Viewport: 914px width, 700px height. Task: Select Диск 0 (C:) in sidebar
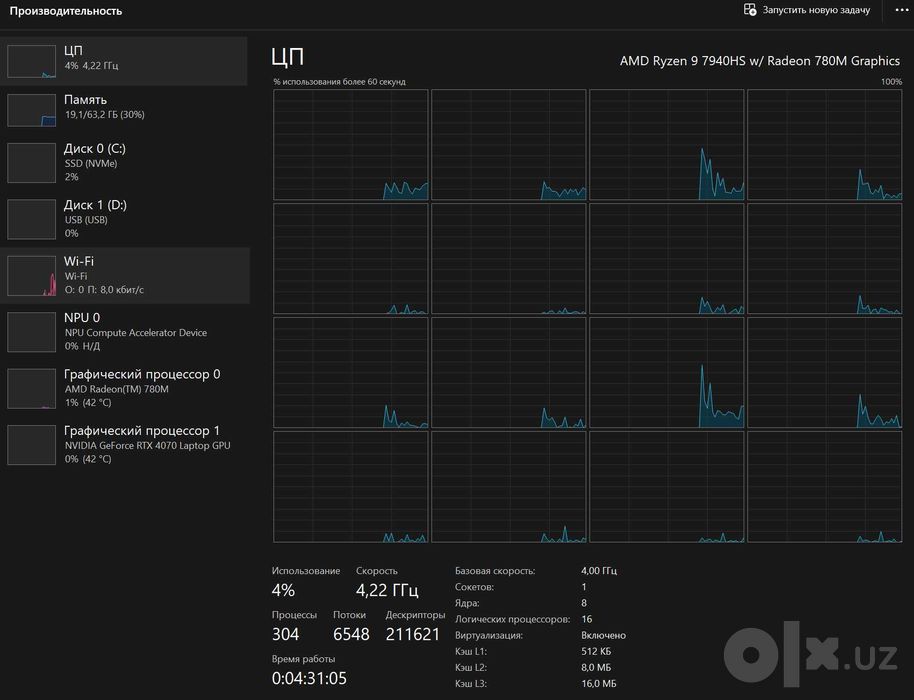(x=124, y=163)
